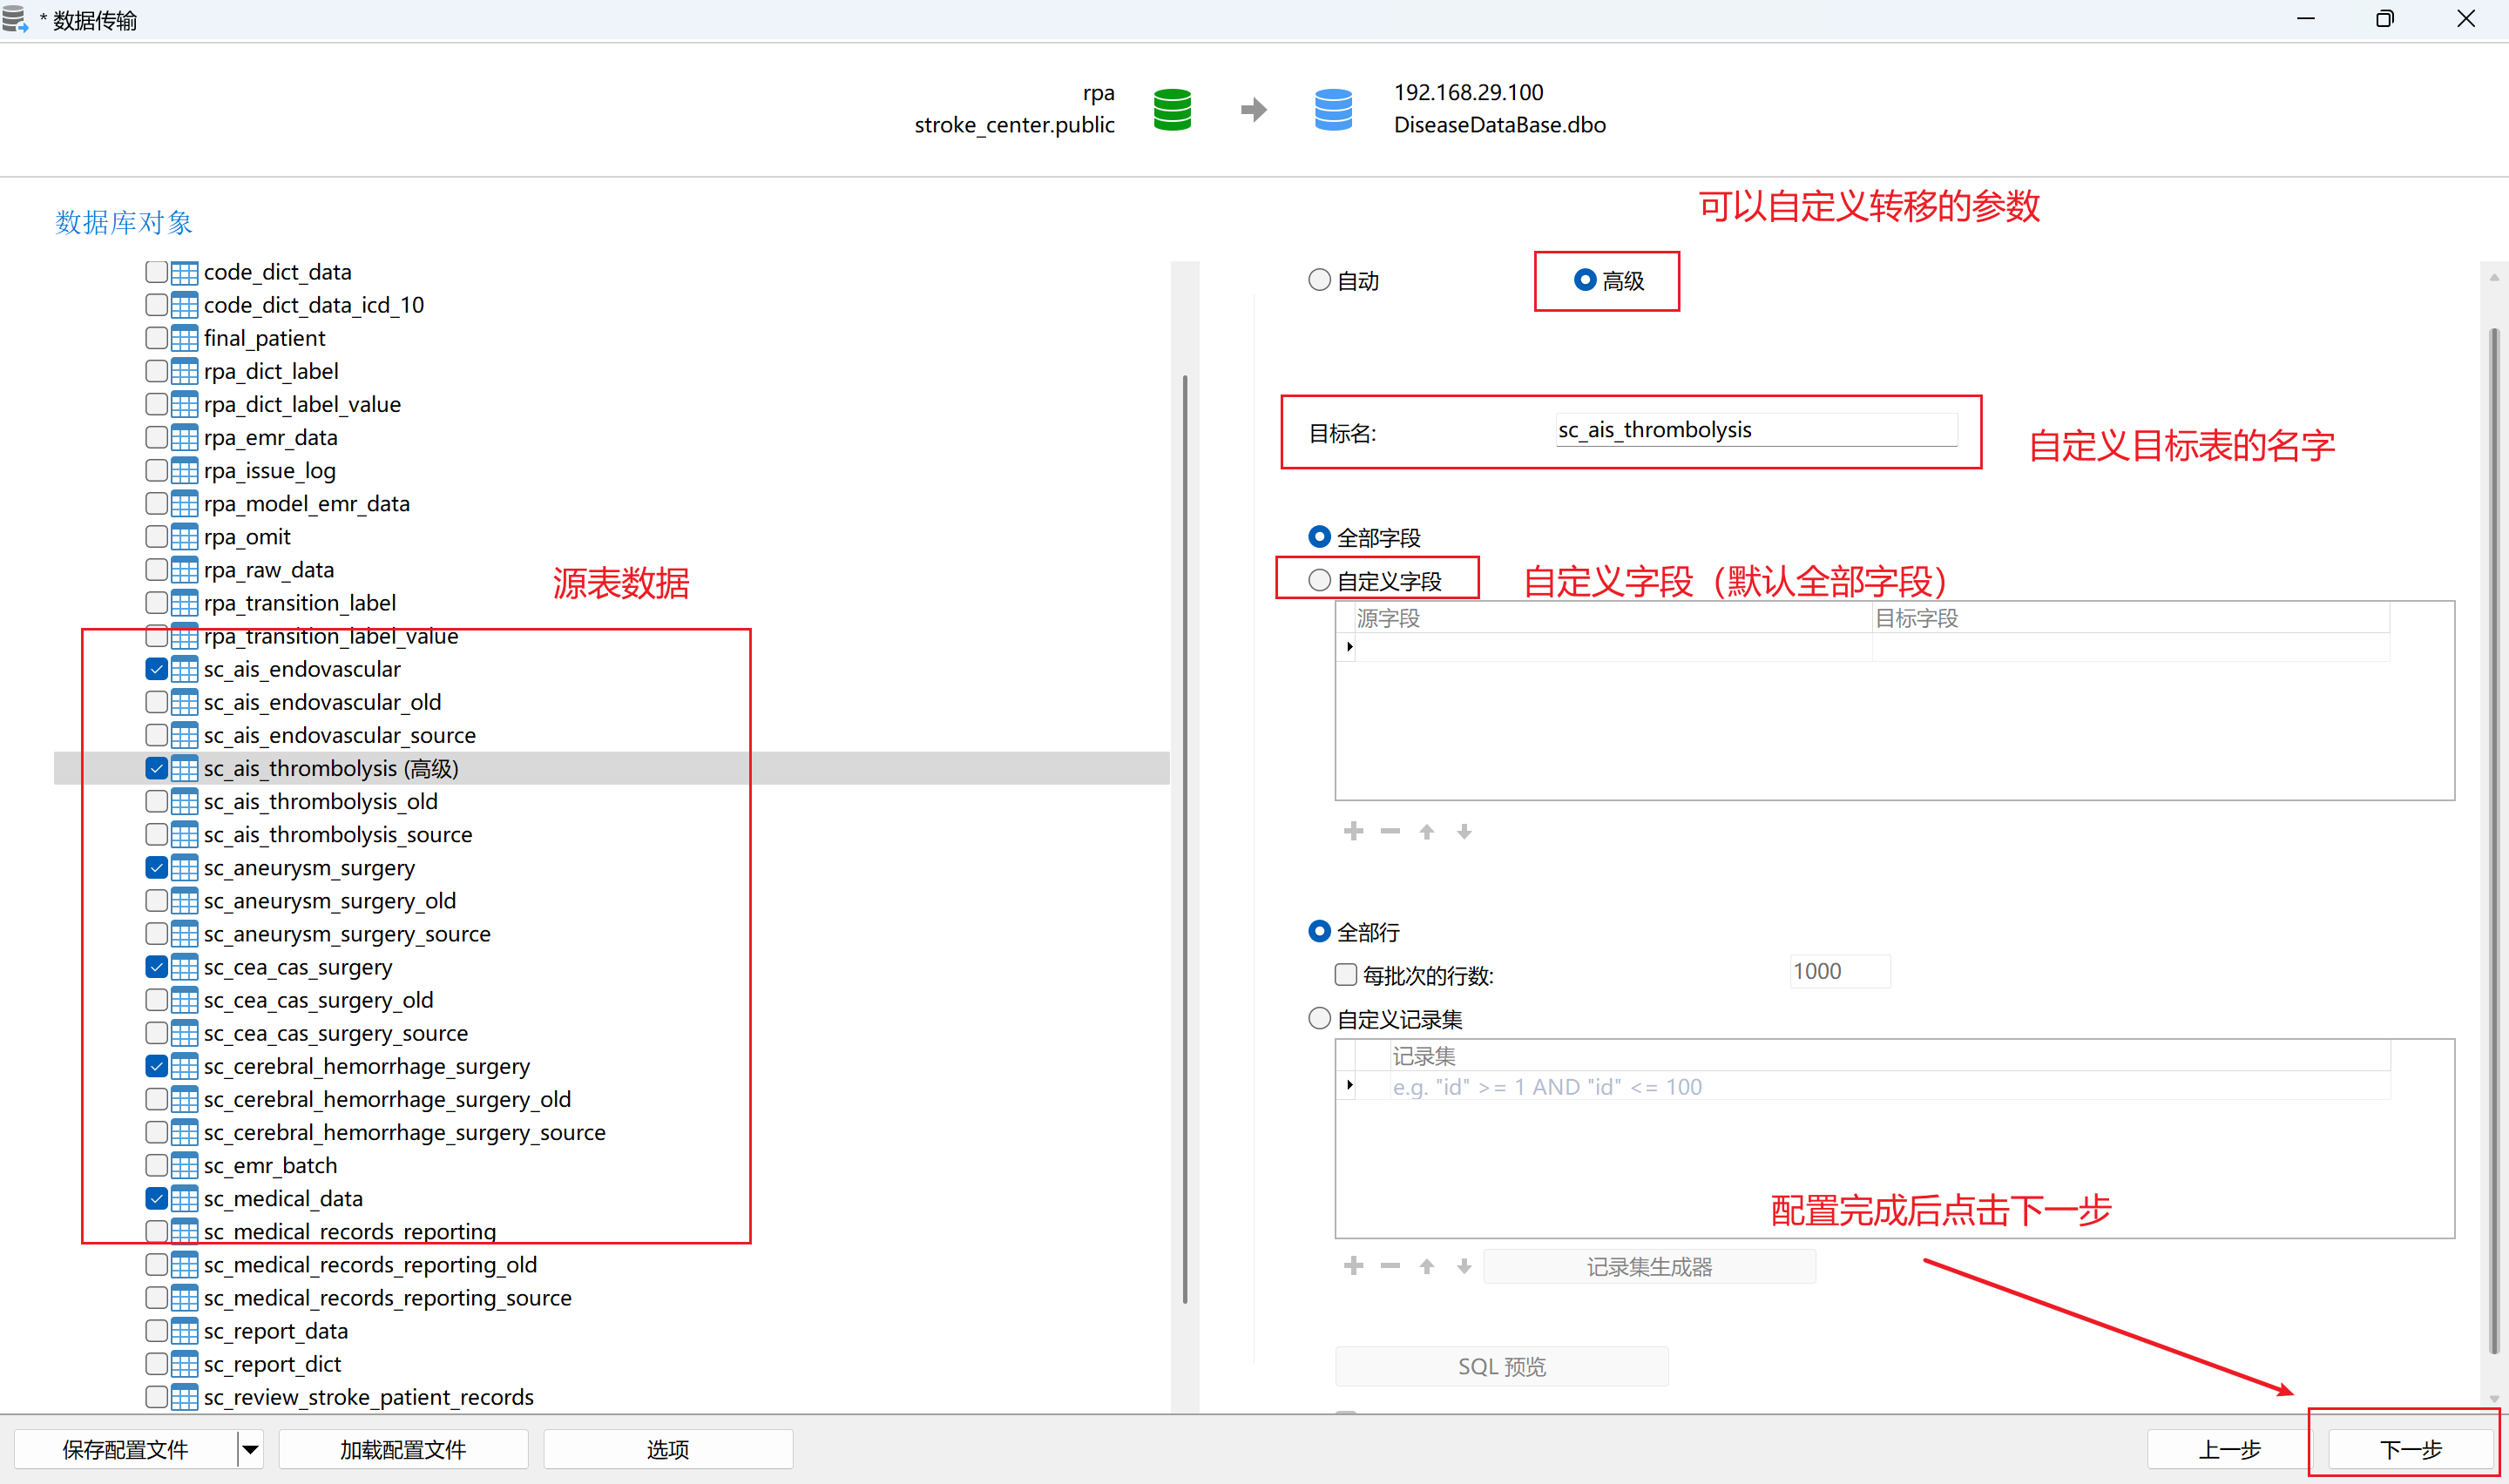Remove a field mapping row with minus icon

point(1390,831)
